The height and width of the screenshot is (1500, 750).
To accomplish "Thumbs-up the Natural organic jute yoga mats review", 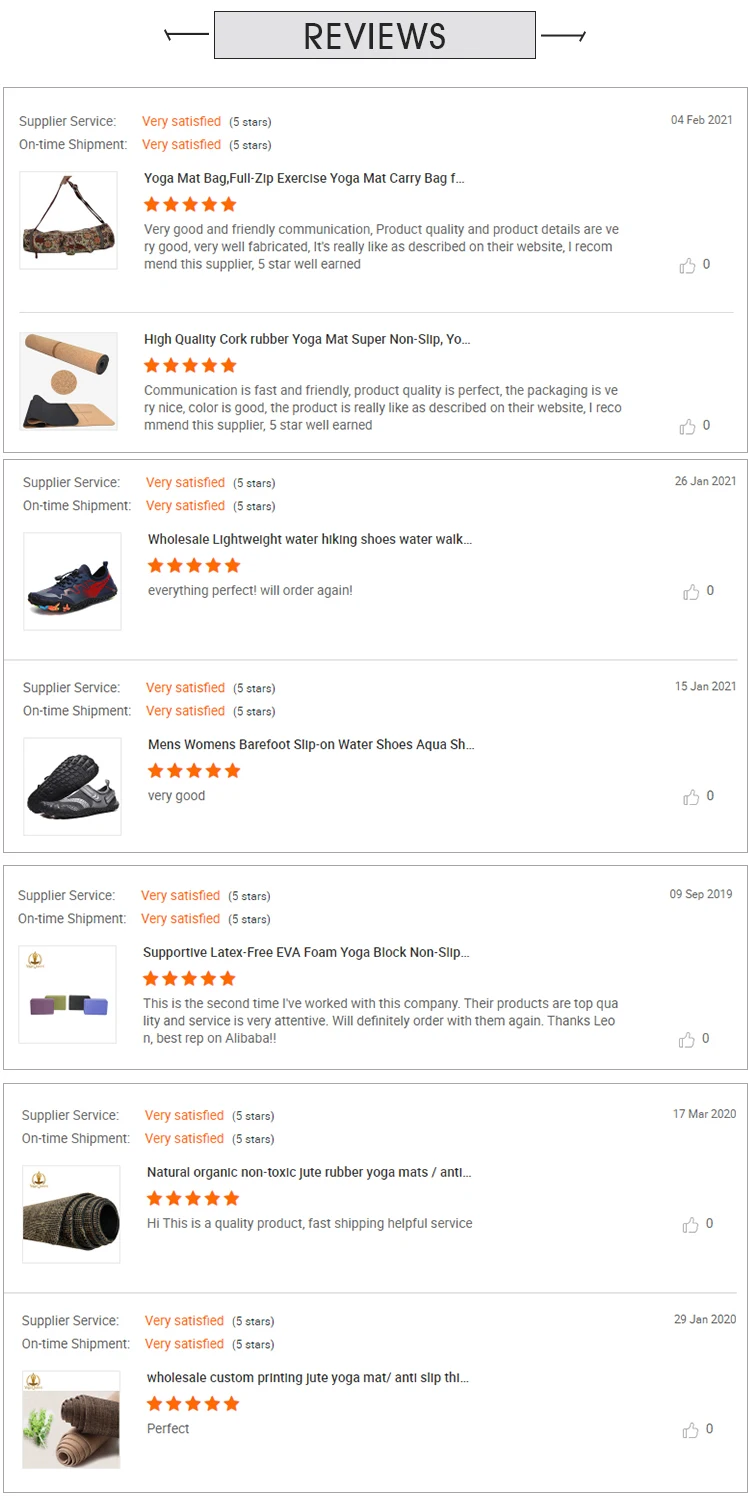I will tap(691, 1225).
